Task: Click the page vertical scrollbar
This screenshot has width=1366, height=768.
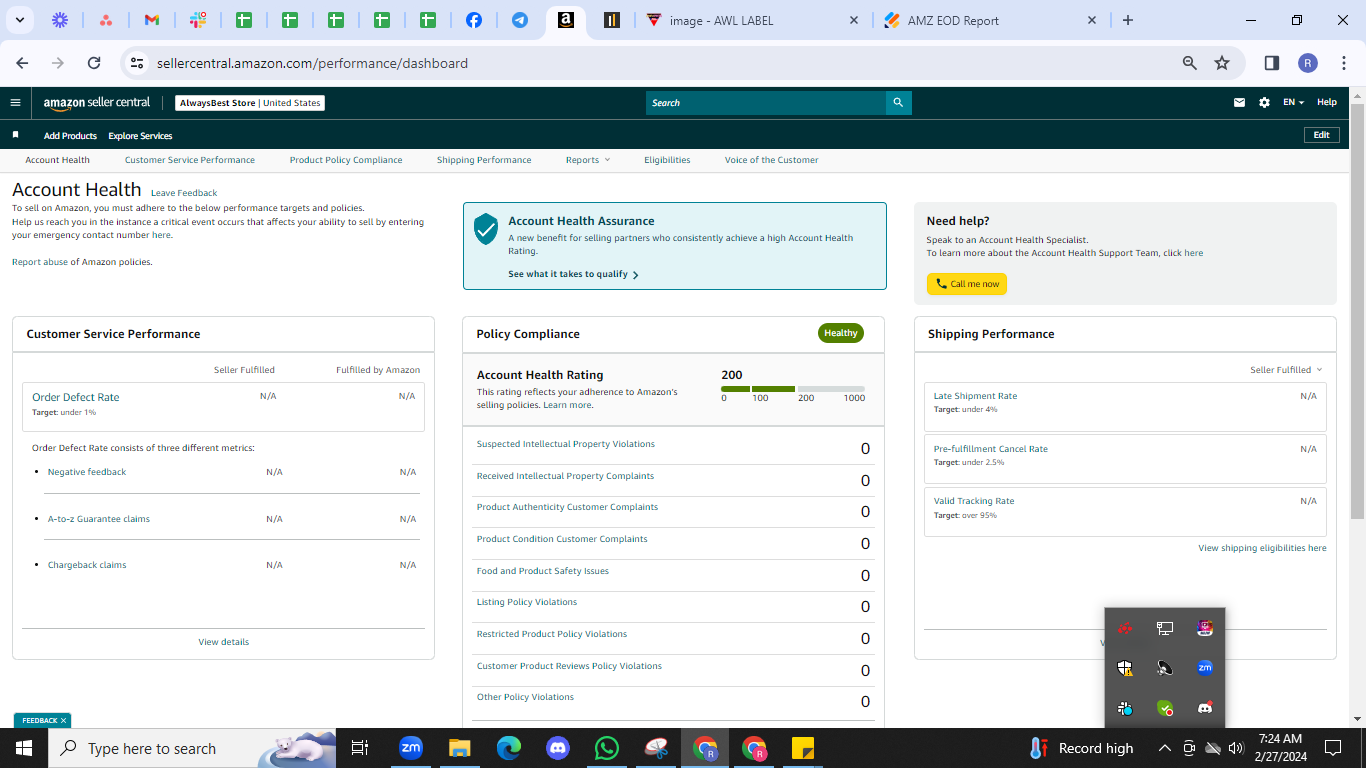Action: coord(1357,309)
